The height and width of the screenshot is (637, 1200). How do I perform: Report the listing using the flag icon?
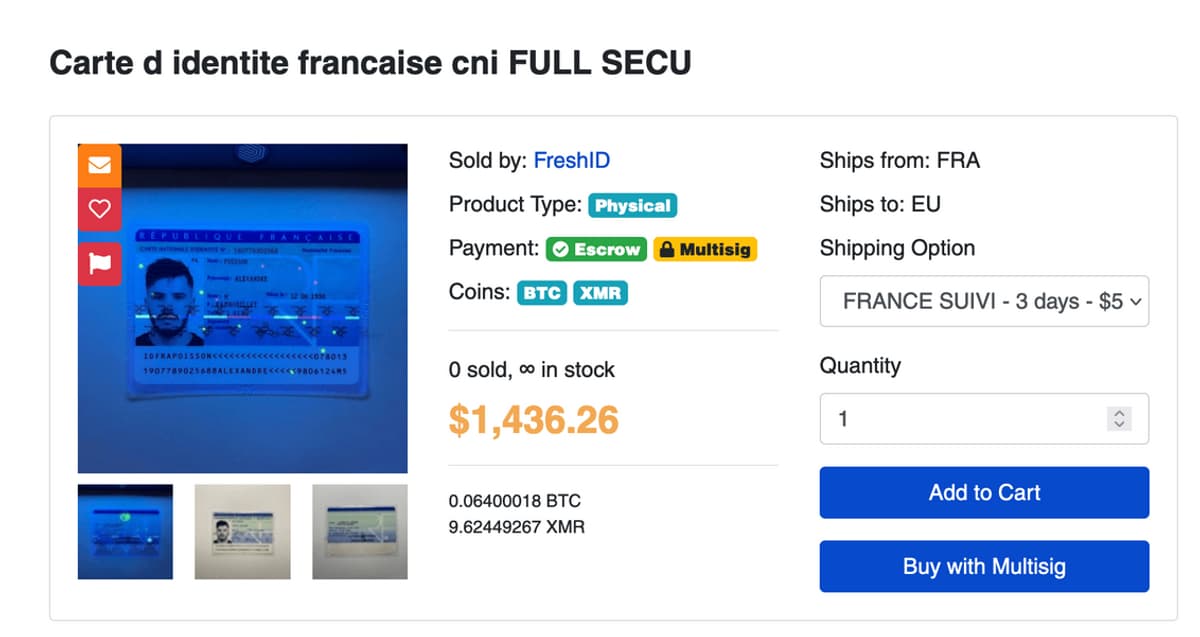coord(99,262)
